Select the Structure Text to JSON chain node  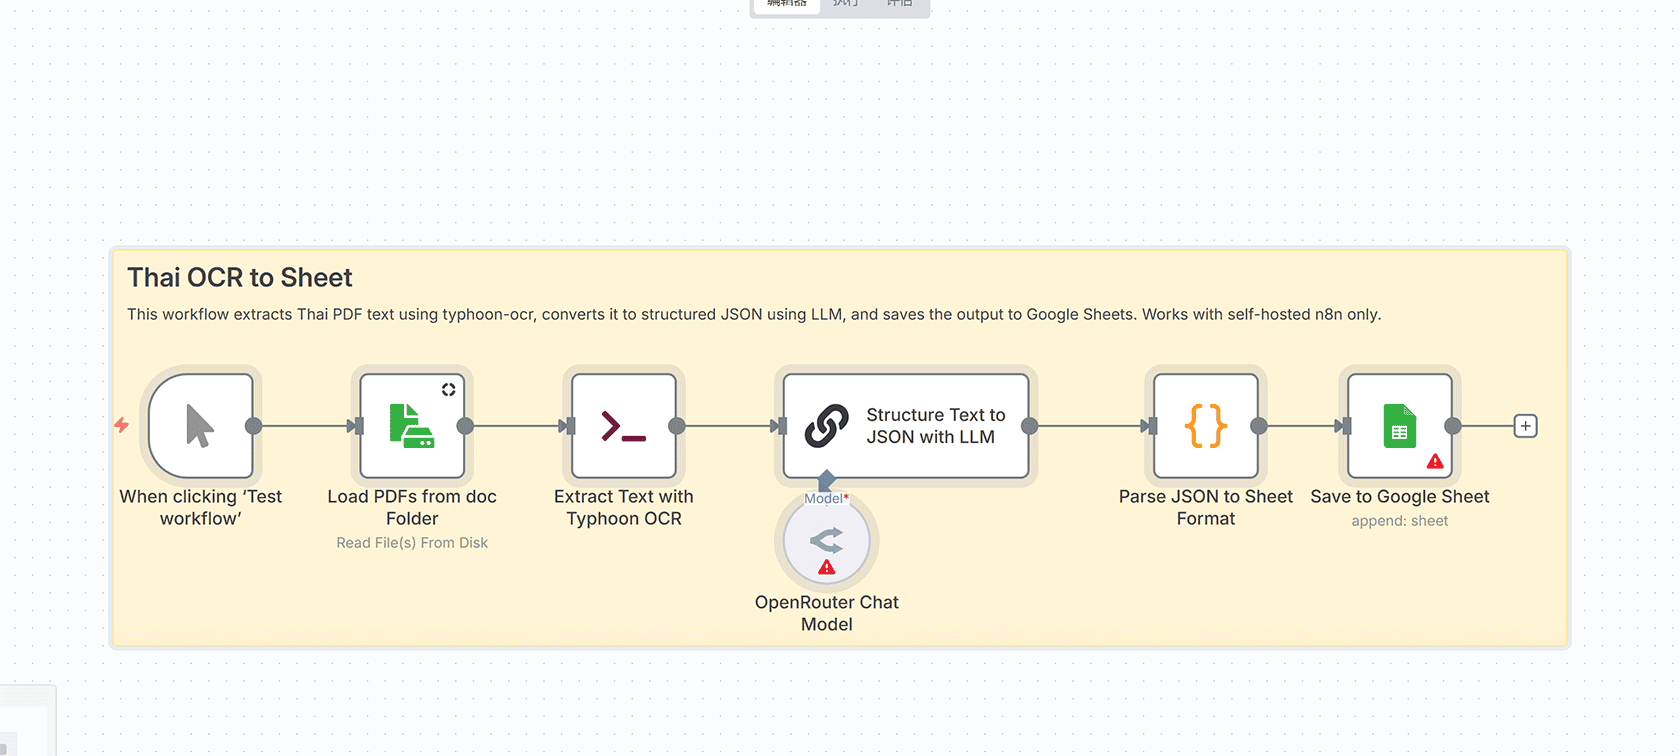click(x=905, y=426)
